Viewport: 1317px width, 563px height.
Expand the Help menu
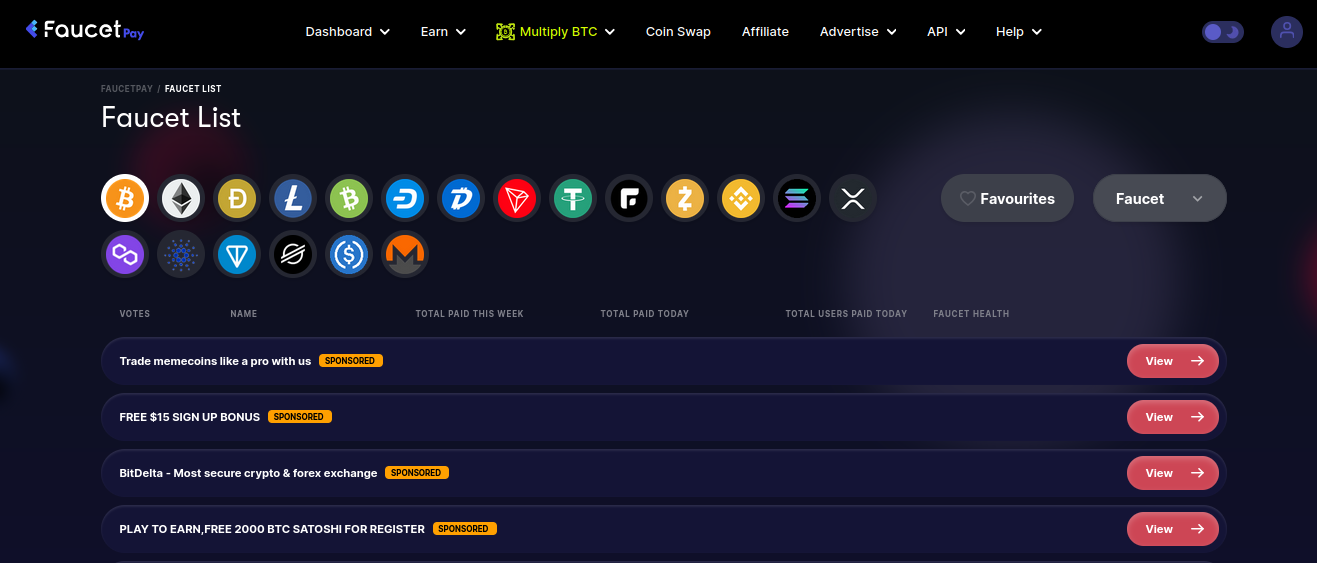[1019, 32]
